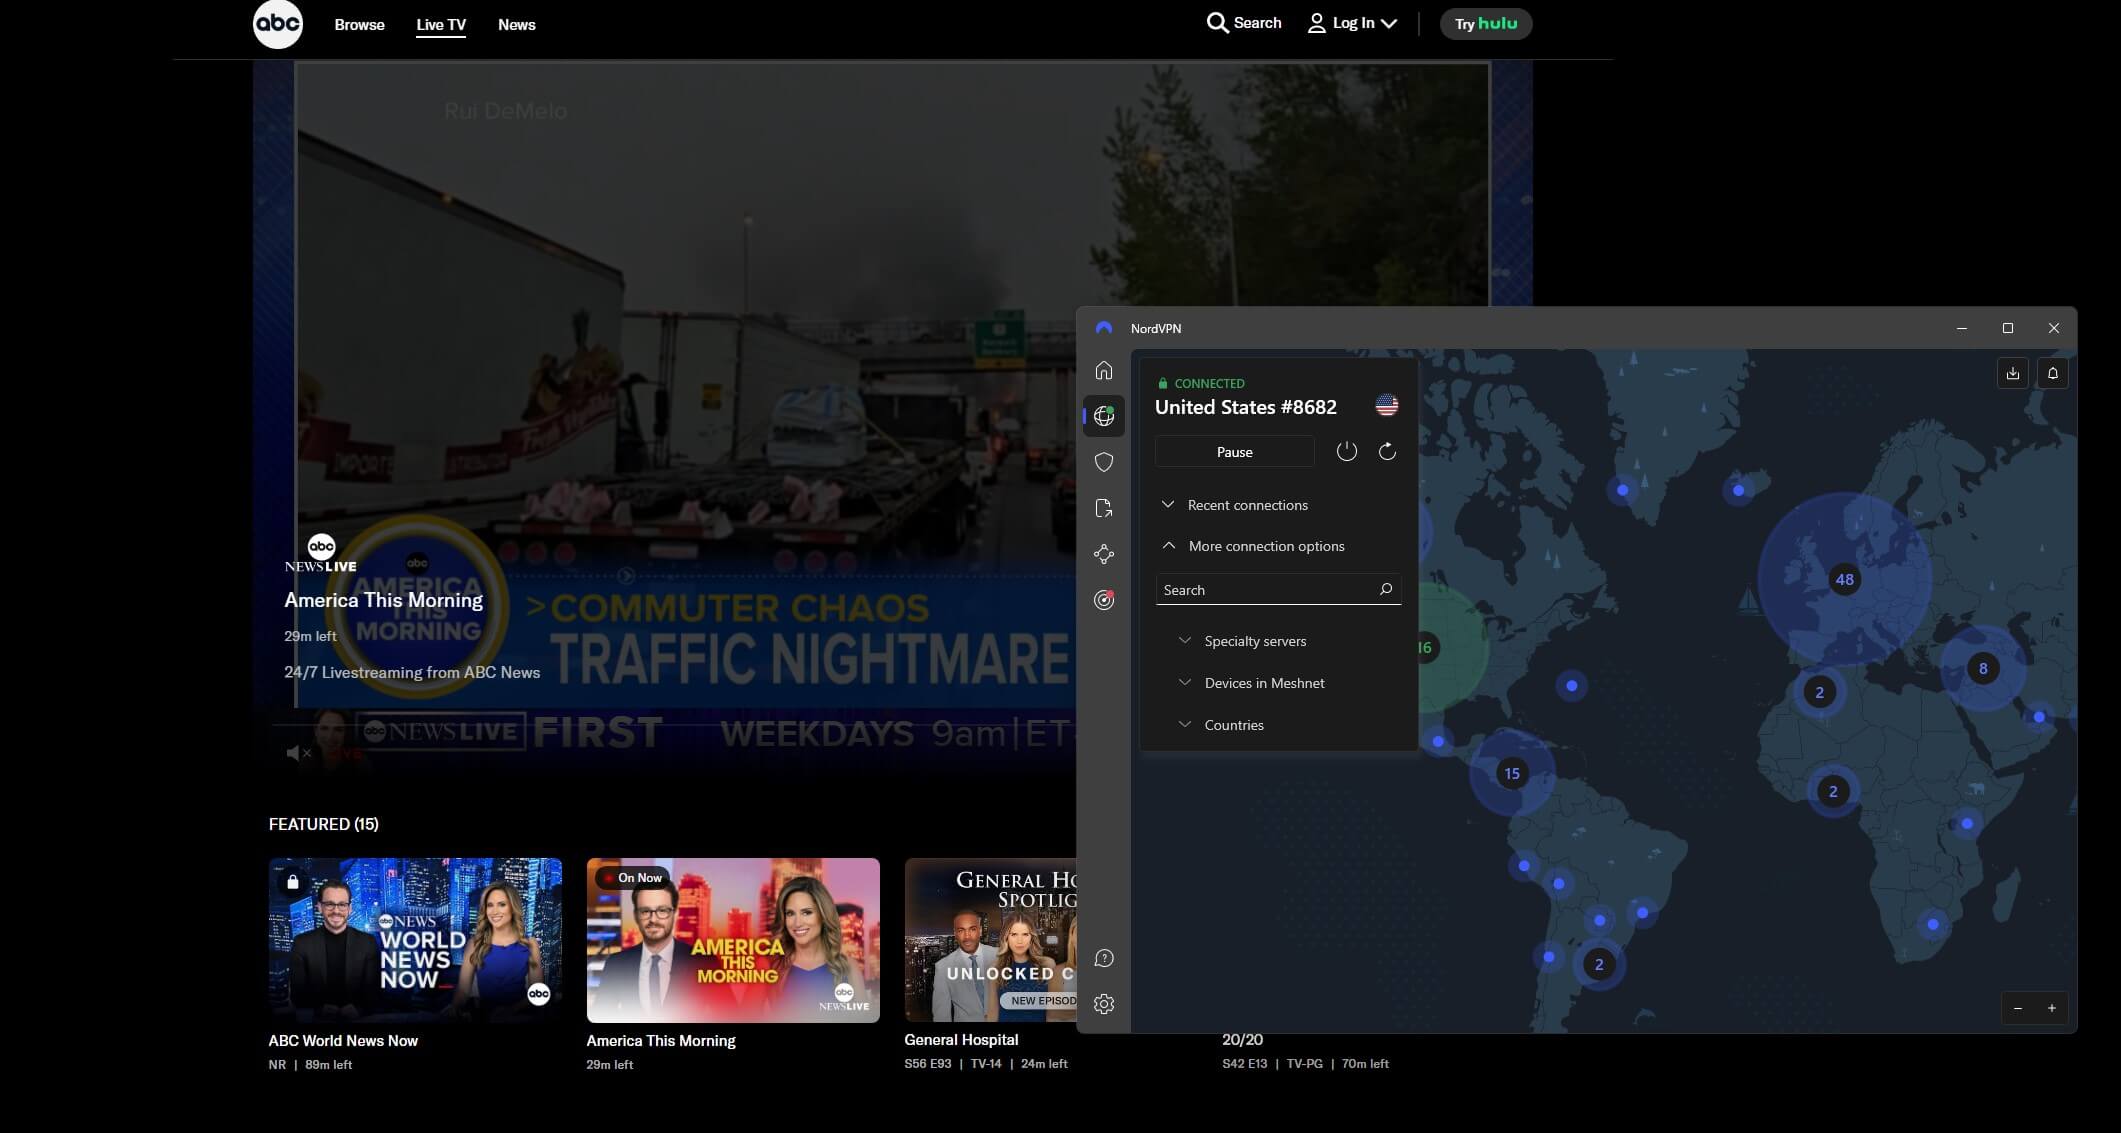Screen dimensions: 2121x1133
Task: Toggle the NordVPN connection pause button
Action: tap(1233, 452)
